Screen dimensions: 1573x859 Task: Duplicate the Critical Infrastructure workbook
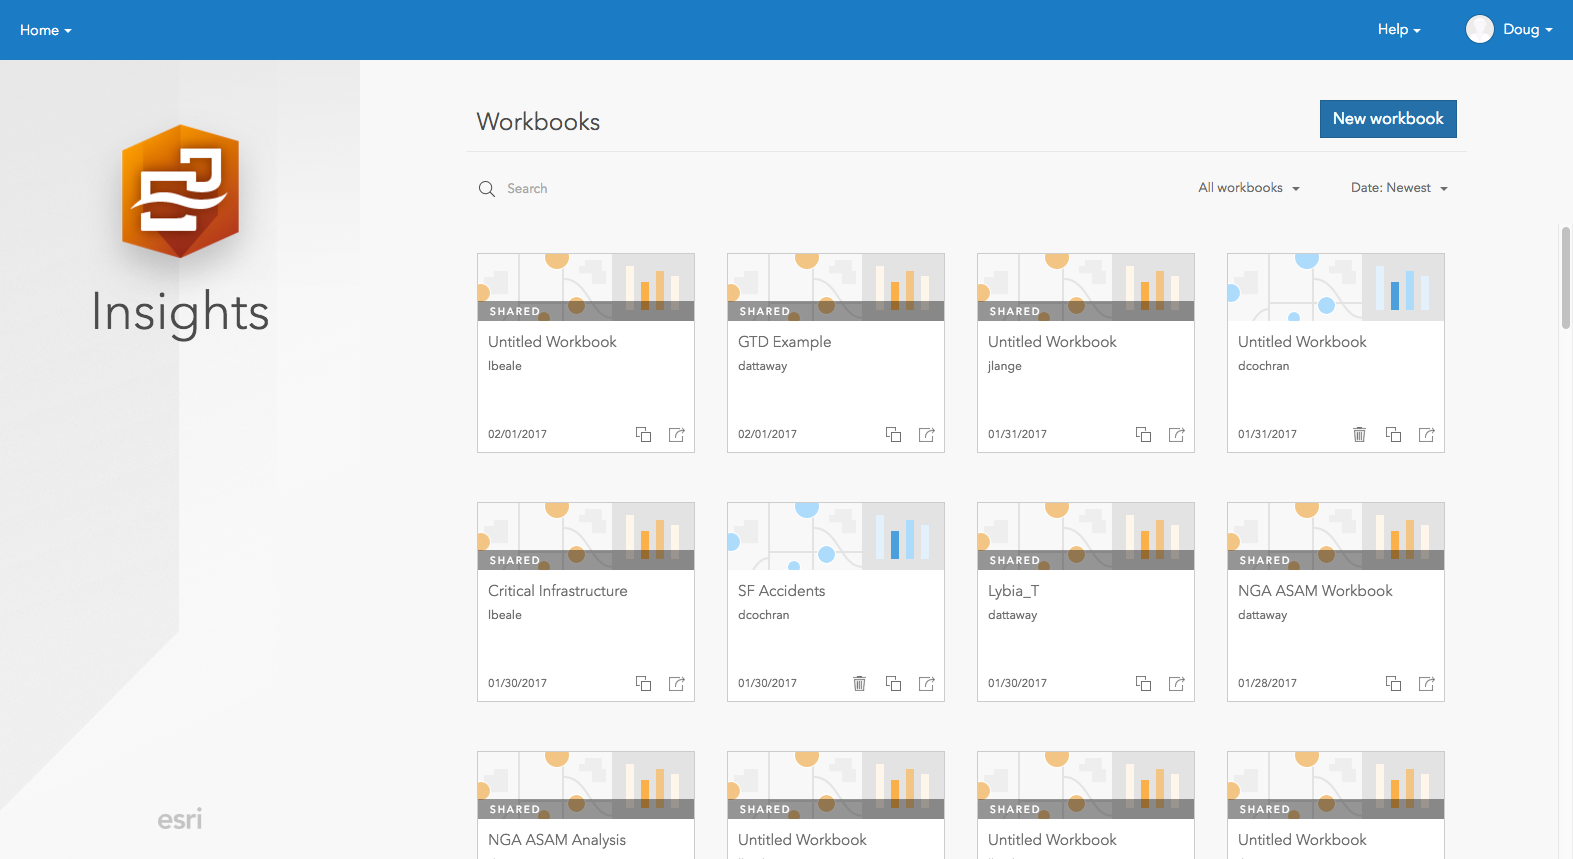tap(643, 683)
